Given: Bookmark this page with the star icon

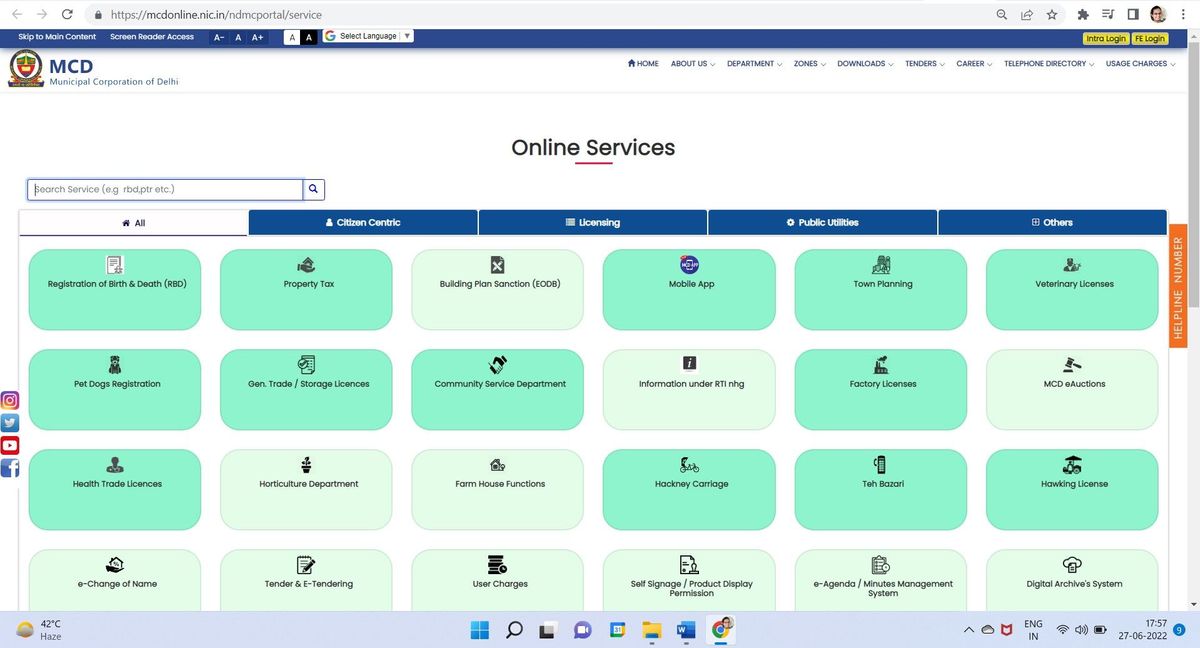Looking at the screenshot, I should (x=1052, y=15).
